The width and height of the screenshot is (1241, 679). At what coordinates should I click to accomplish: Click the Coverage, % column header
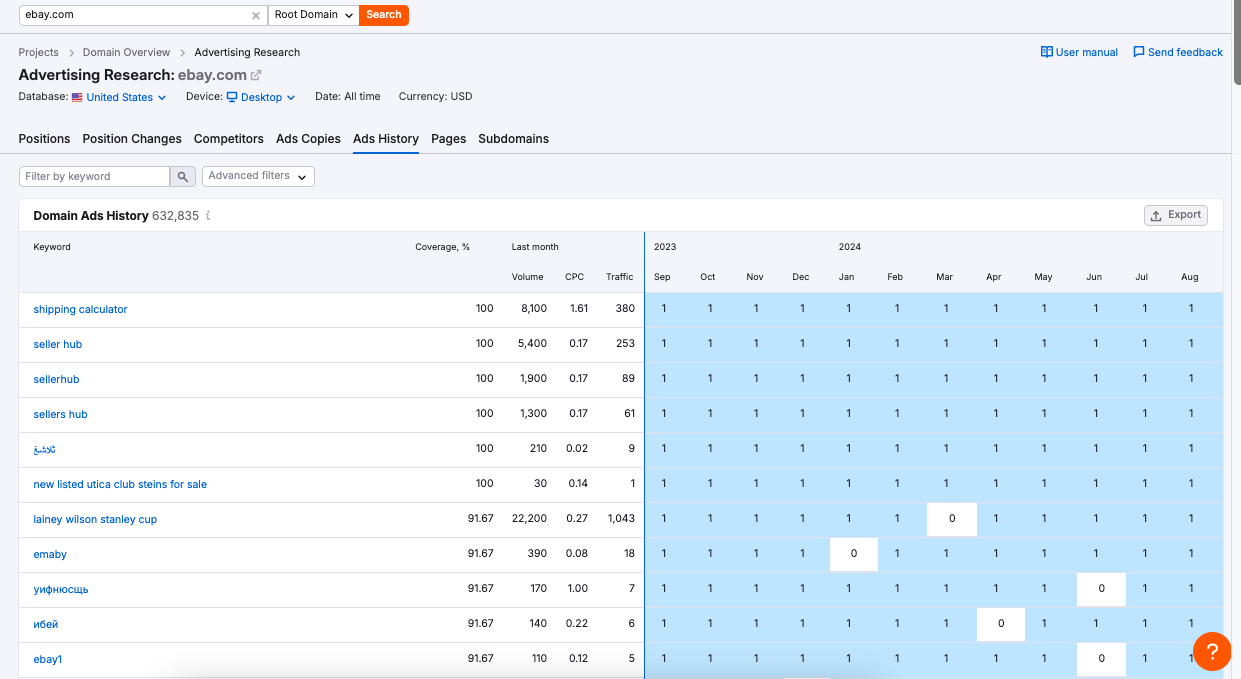tap(442, 247)
